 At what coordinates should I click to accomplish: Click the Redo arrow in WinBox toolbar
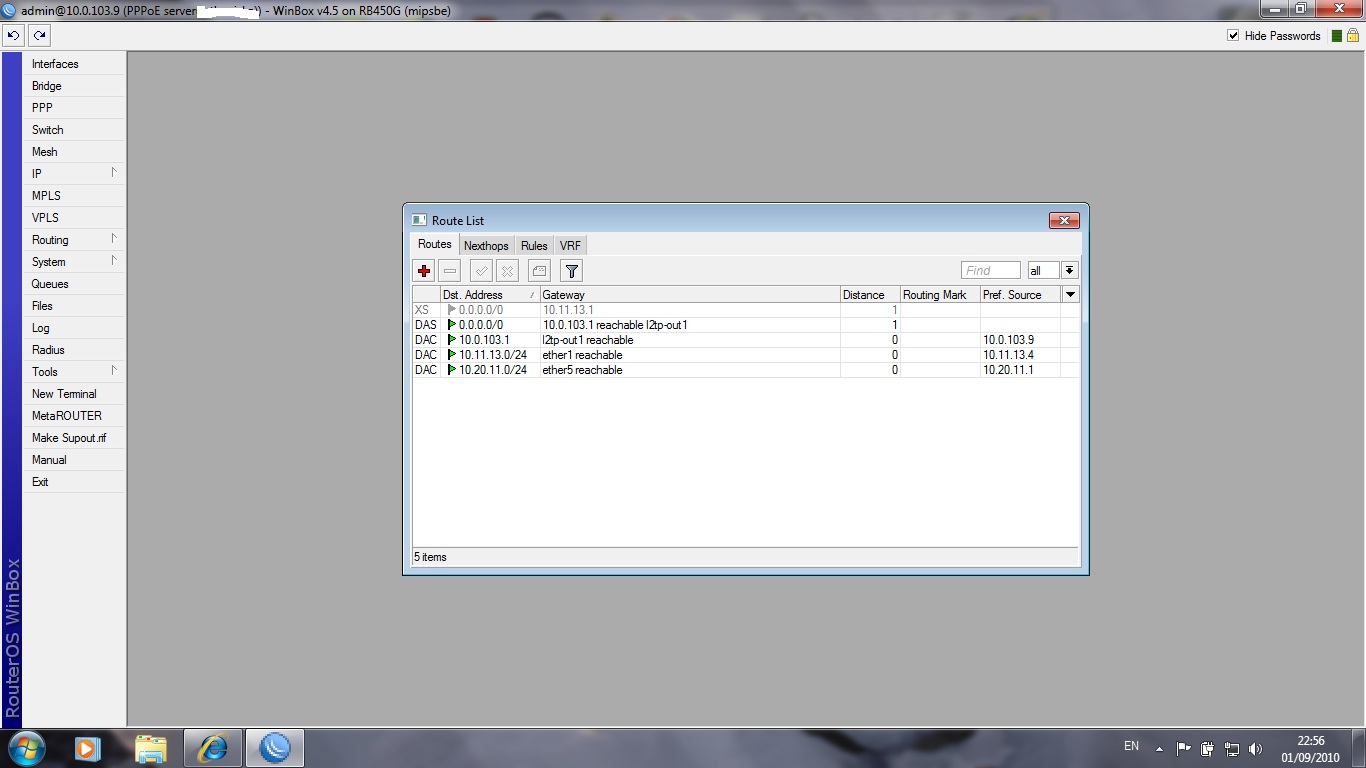click(x=39, y=35)
